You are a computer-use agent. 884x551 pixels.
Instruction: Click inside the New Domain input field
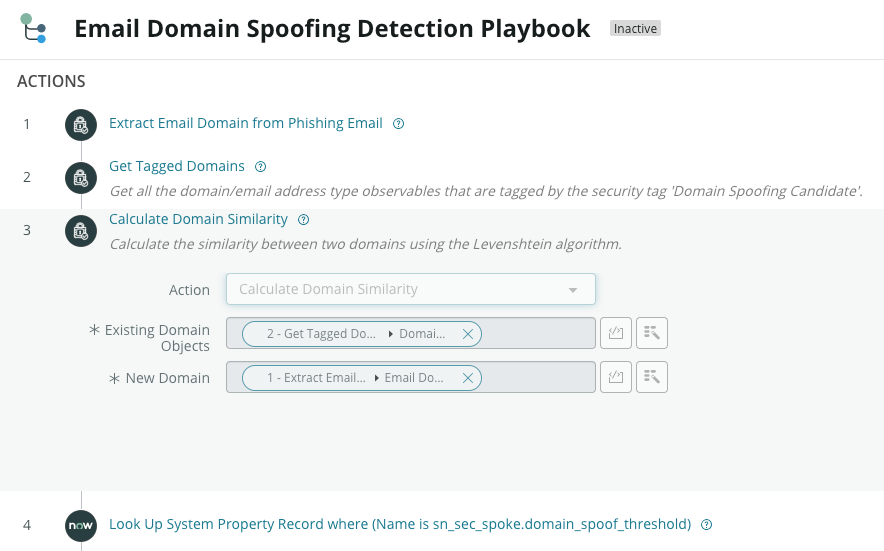[x=538, y=377]
